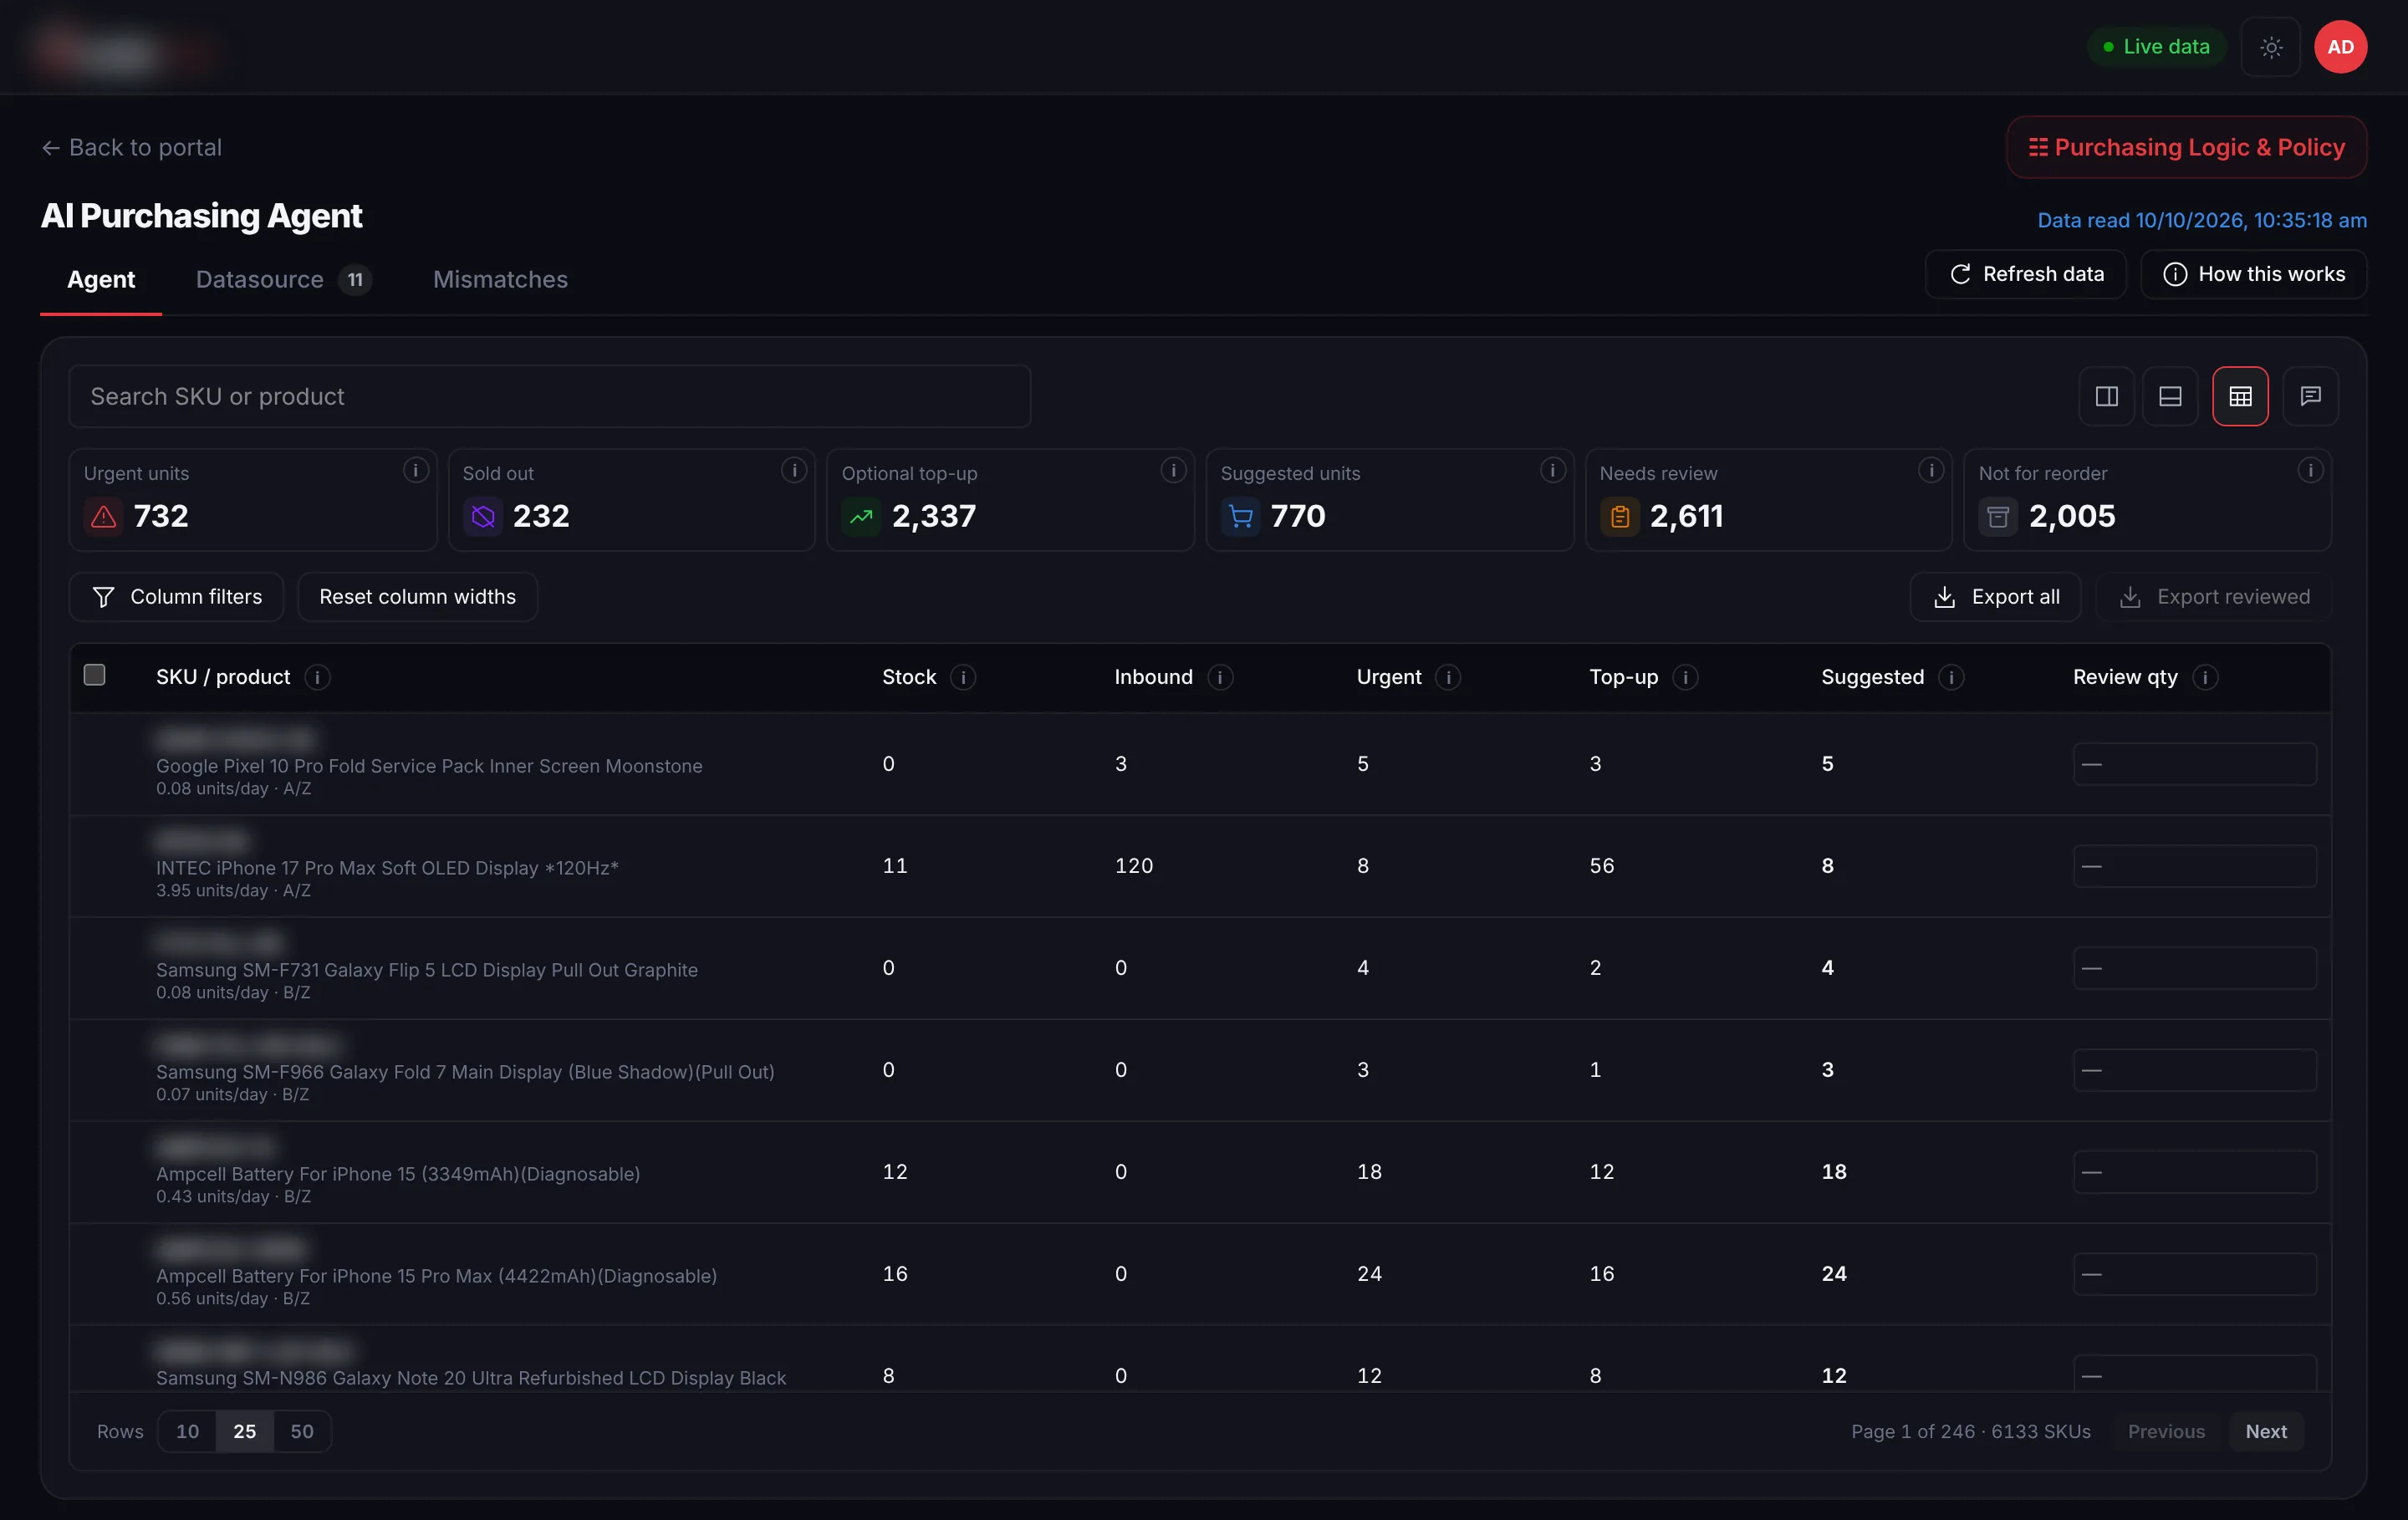Image resolution: width=2408 pixels, height=1520 pixels.
Task: Toggle the light/dark theme sun icon
Action: 2271,47
